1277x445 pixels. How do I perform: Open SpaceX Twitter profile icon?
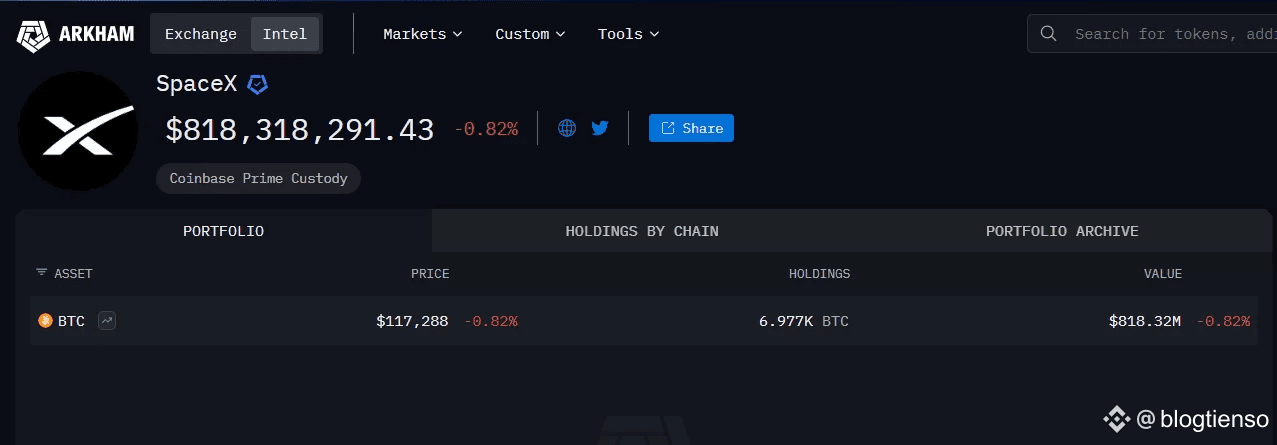[600, 128]
